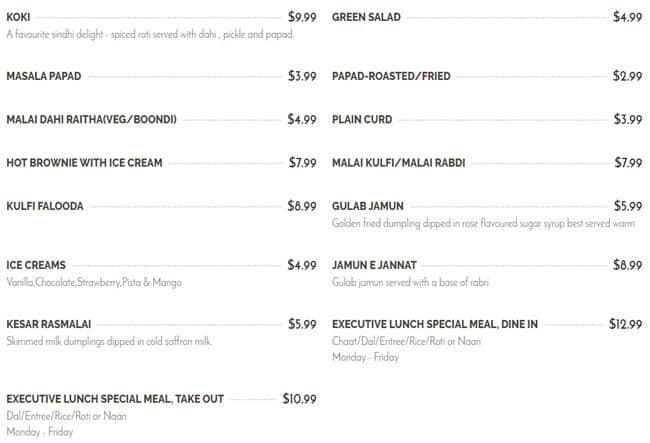650x443 pixels.
Task: Click the Plain Curd item name
Action: pos(362,120)
